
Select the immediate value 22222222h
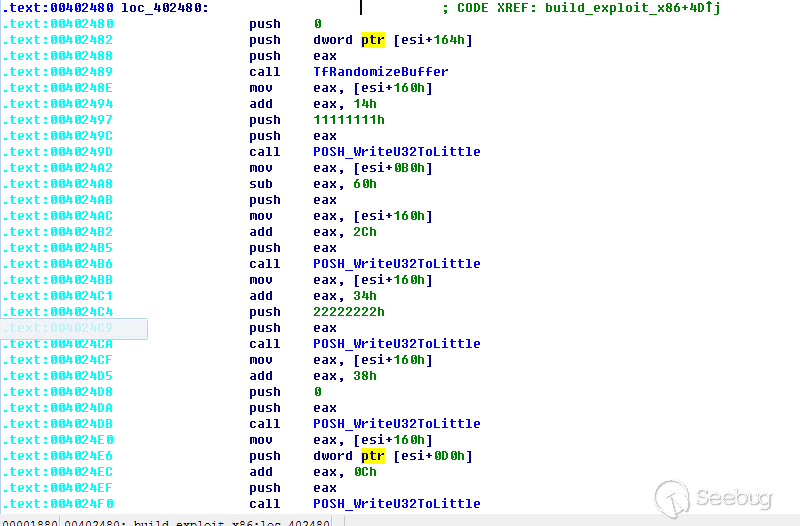tap(348, 312)
